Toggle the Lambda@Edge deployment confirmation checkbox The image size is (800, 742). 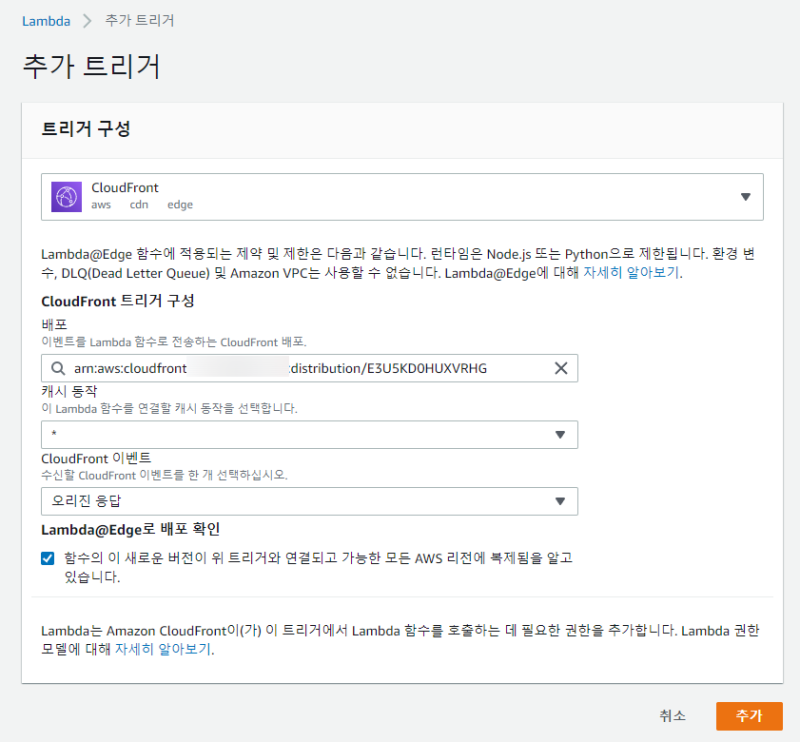[48, 558]
